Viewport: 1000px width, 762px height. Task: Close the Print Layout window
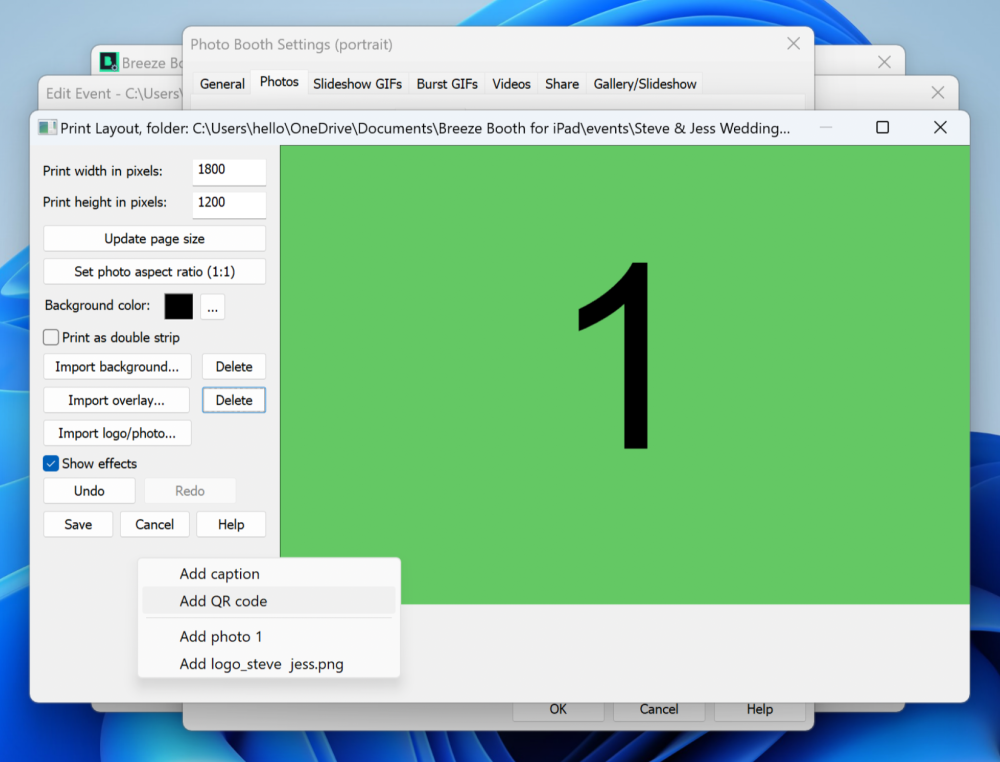tap(940, 128)
